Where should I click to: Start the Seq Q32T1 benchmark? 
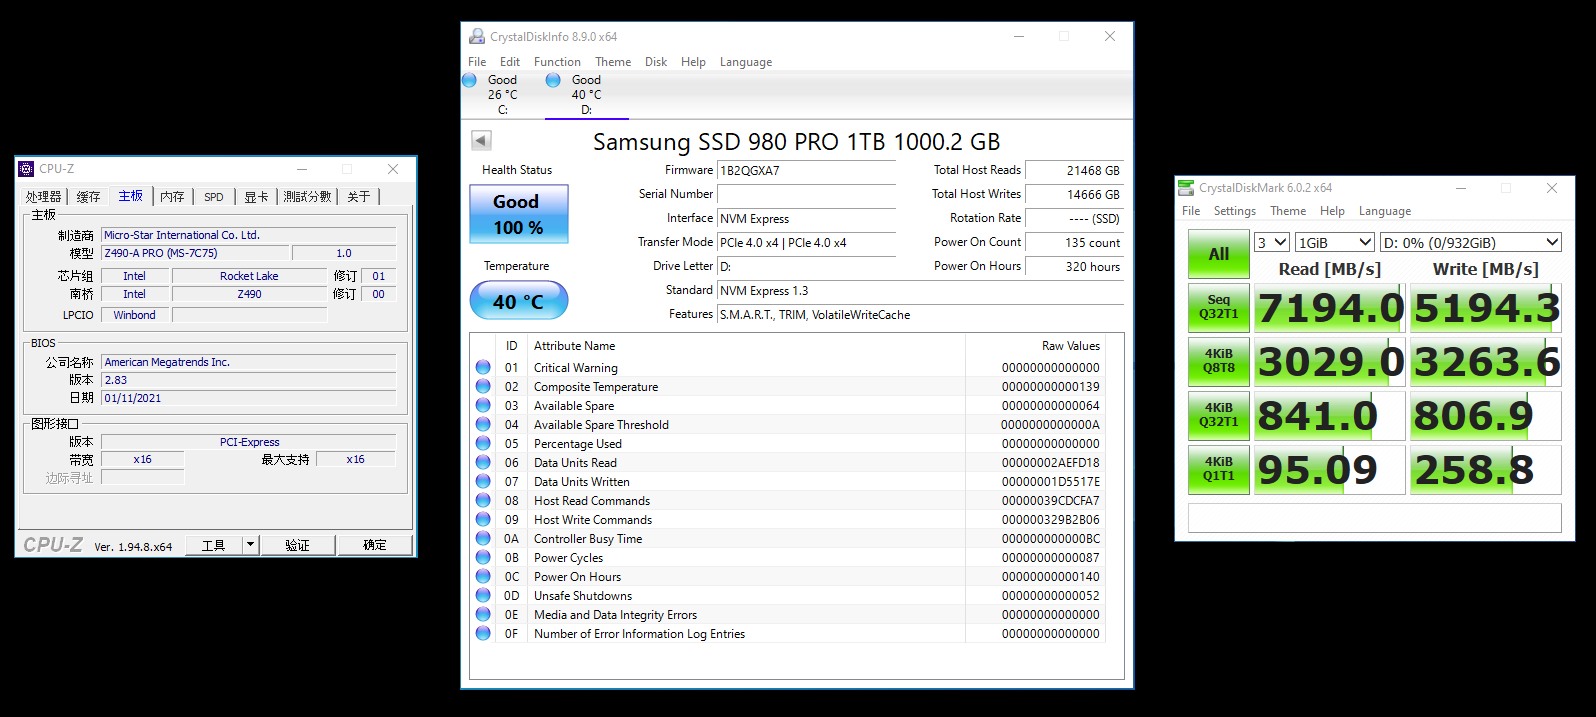(1218, 307)
